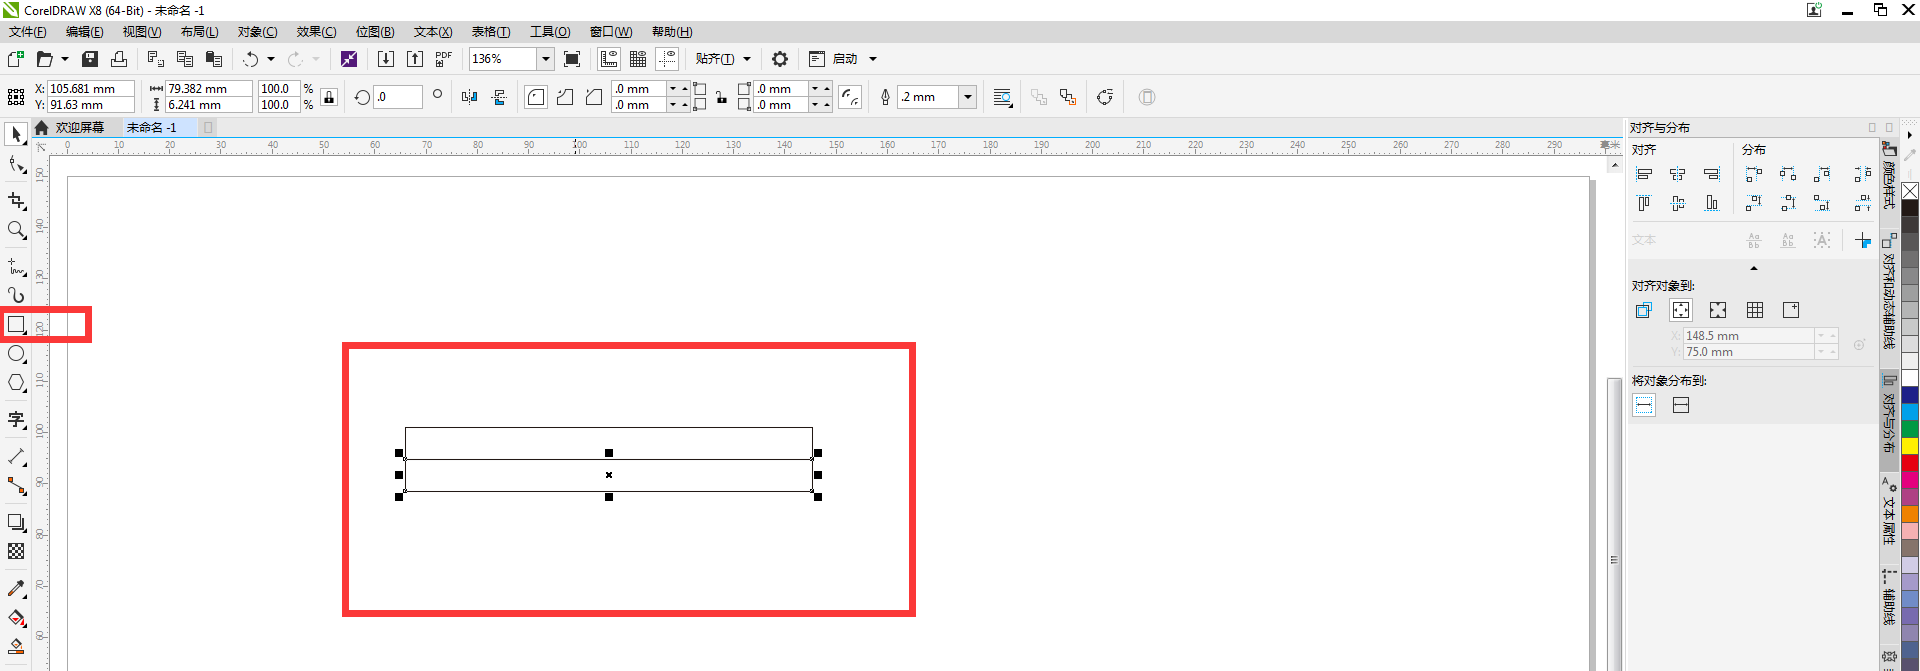This screenshot has height=671, width=1920.
Task: Select the Rectangle tool in toolbox
Action: pos(16,325)
